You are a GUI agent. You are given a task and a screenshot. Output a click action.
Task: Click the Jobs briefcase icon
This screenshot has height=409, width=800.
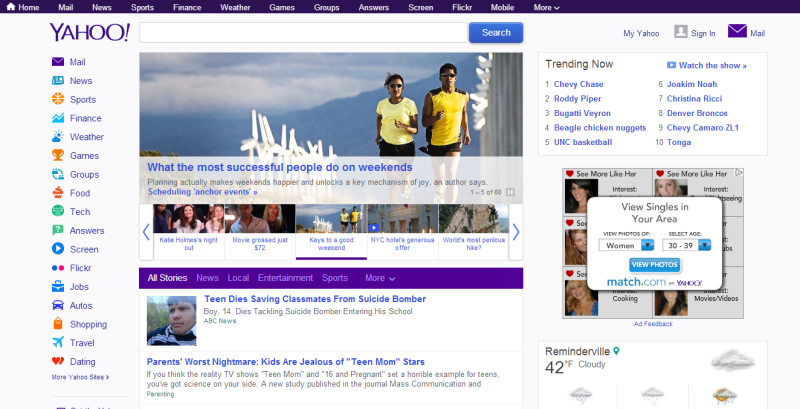[x=58, y=286]
